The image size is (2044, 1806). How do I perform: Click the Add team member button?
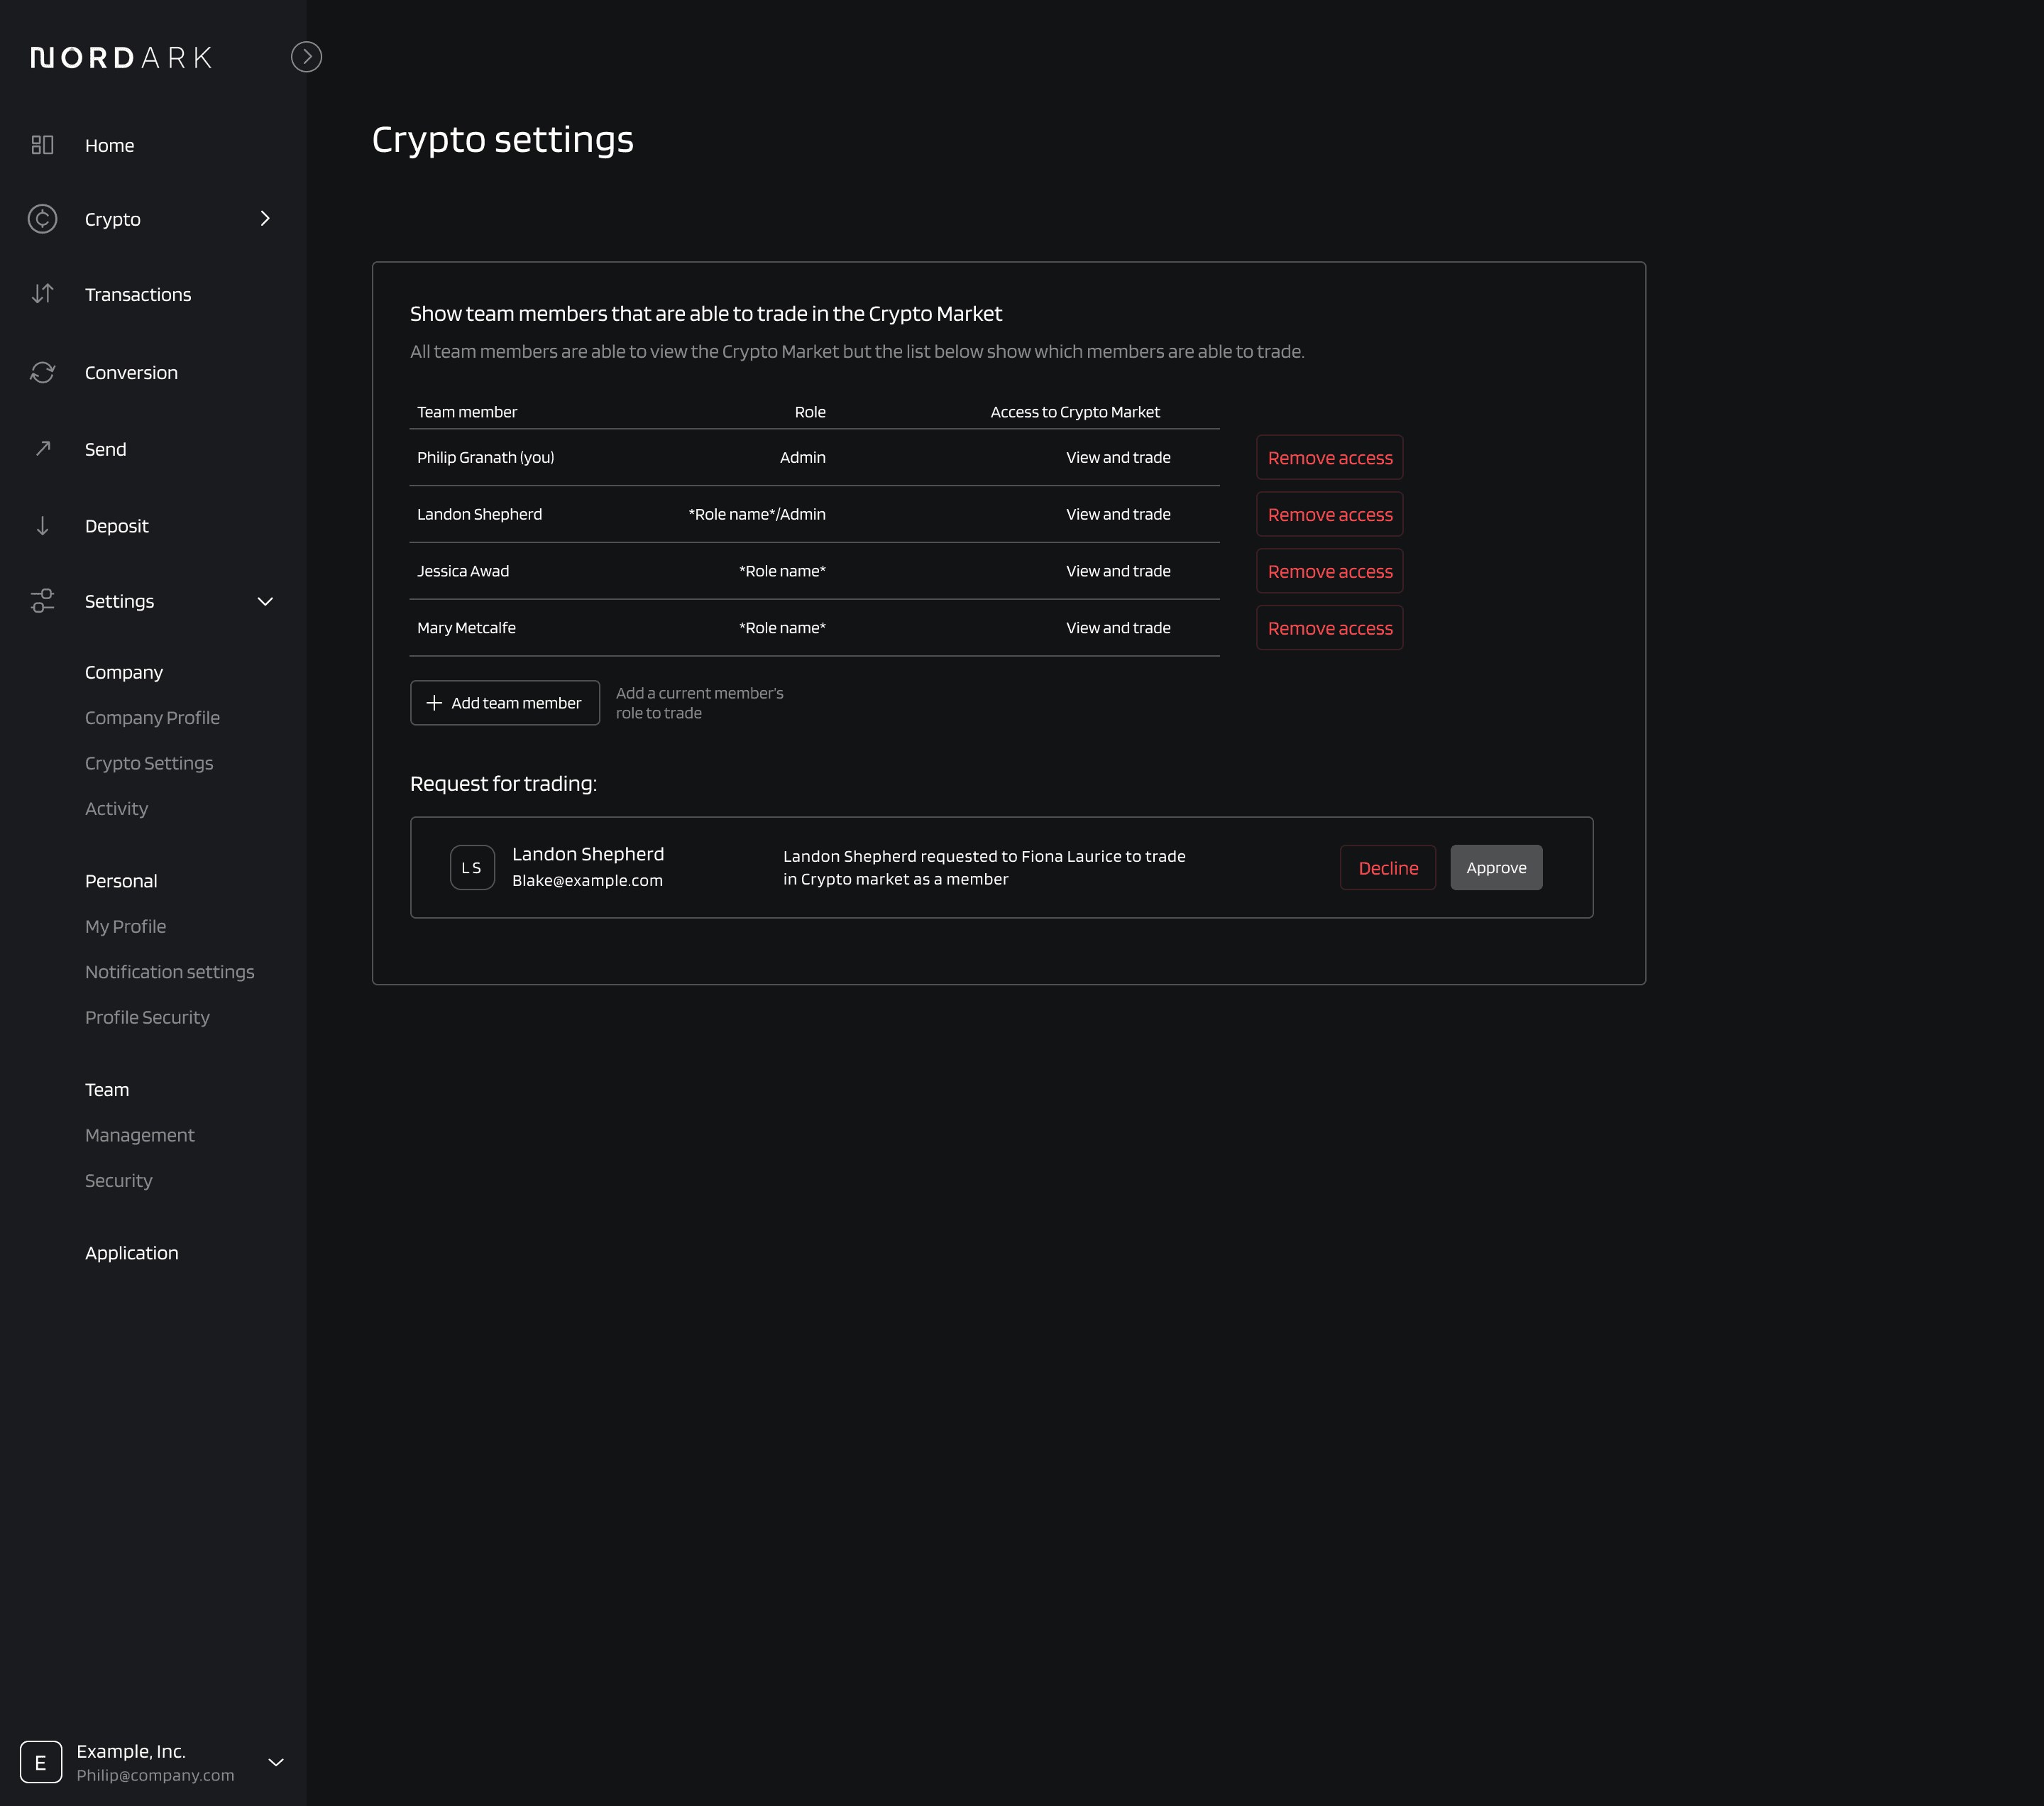[504, 703]
